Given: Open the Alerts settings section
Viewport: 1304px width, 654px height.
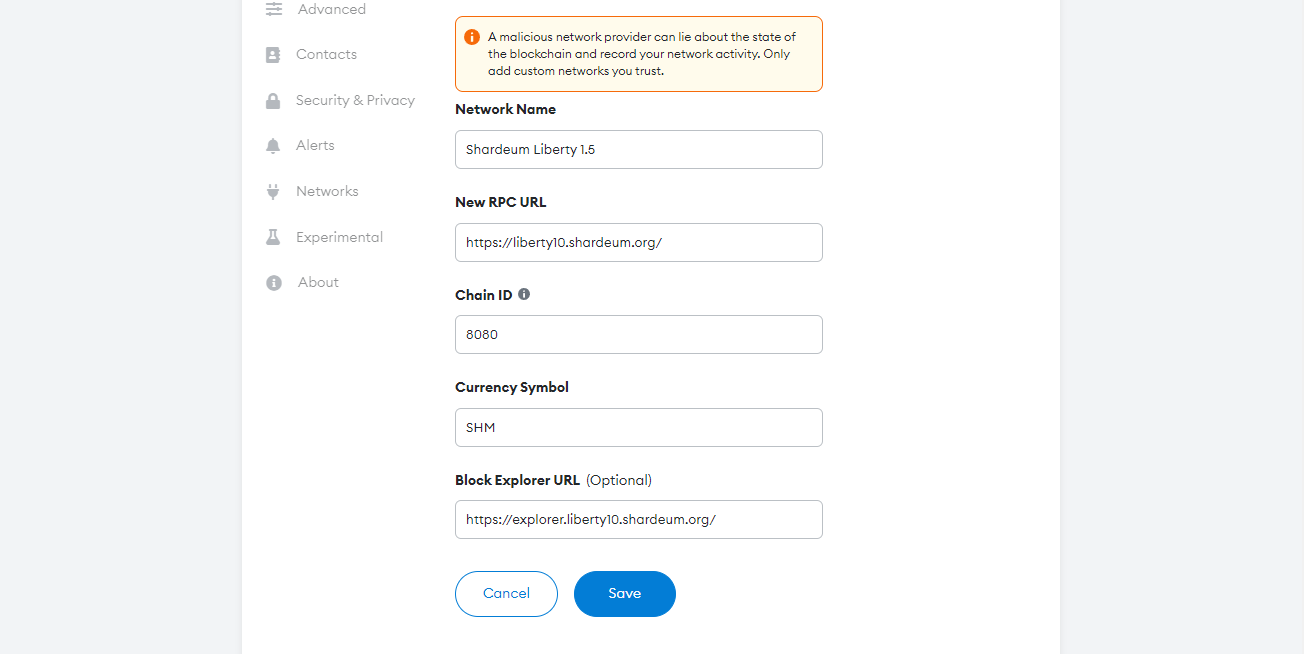Looking at the screenshot, I should coord(315,146).
